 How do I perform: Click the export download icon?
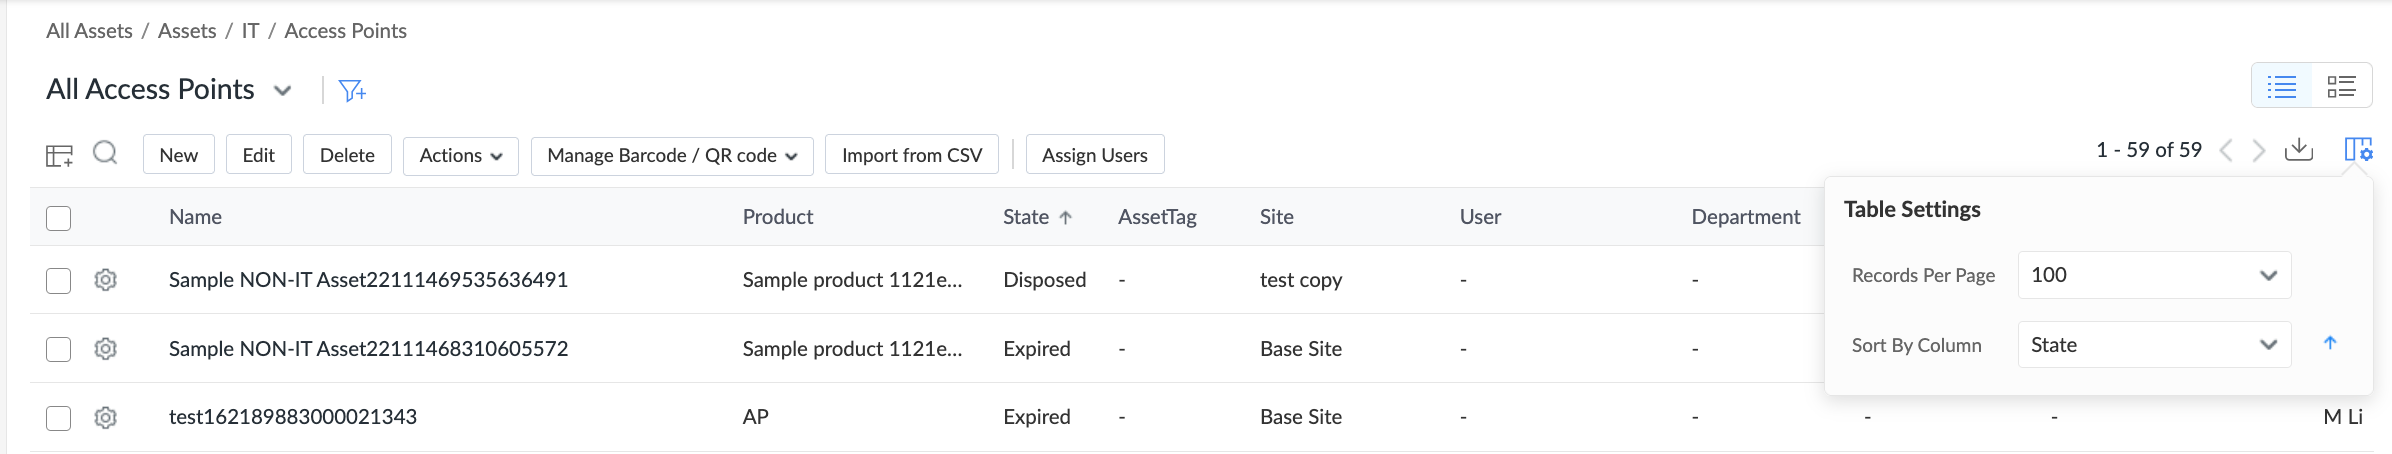pos(2299,150)
